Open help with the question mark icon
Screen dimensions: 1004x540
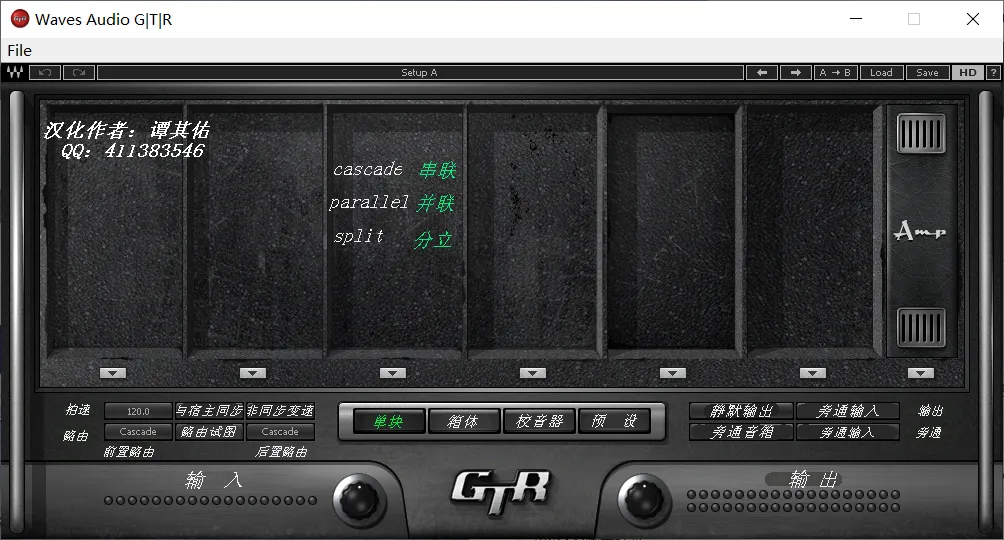pos(993,72)
